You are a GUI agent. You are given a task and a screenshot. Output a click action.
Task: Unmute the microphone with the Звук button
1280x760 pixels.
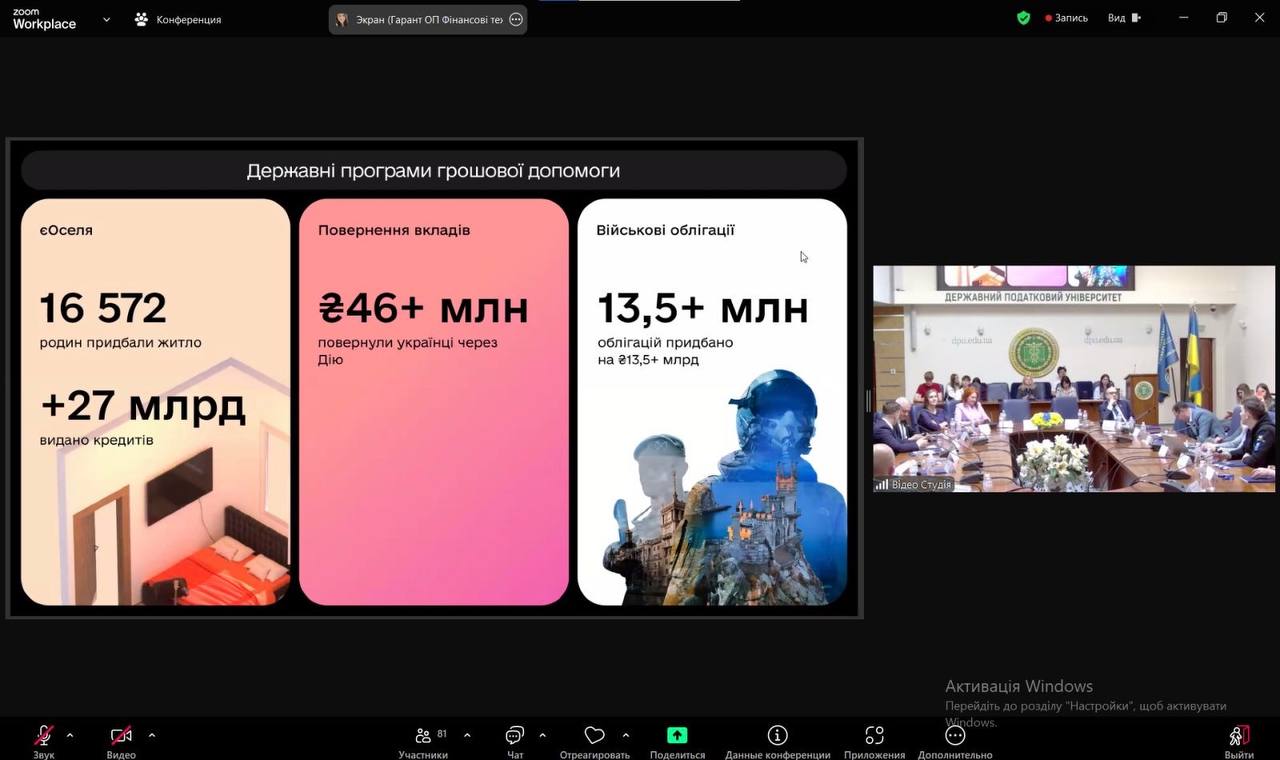tap(43, 737)
